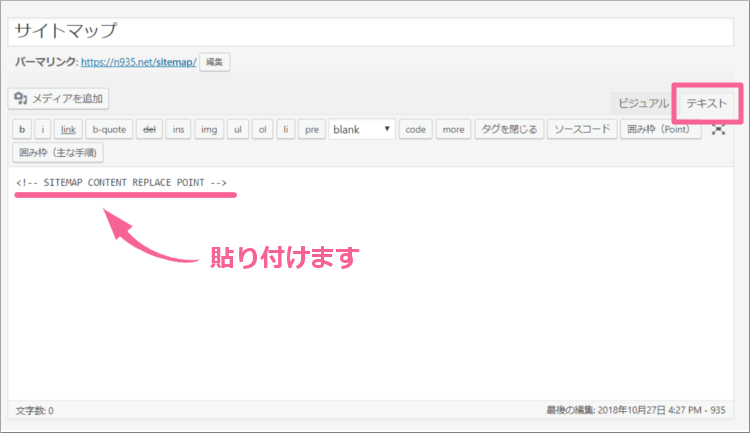Click the 編集 permalink edit button

214,62
